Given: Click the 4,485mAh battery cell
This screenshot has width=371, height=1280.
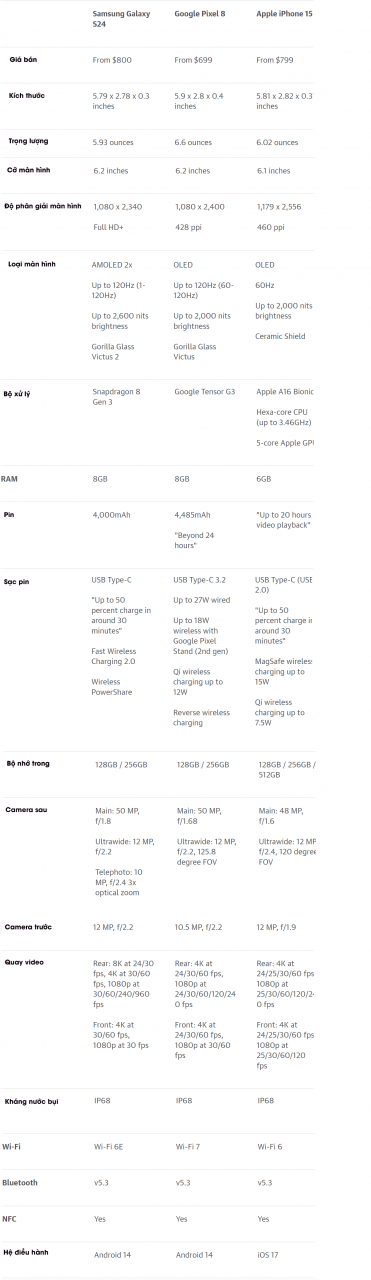Looking at the screenshot, I should click(192, 515).
